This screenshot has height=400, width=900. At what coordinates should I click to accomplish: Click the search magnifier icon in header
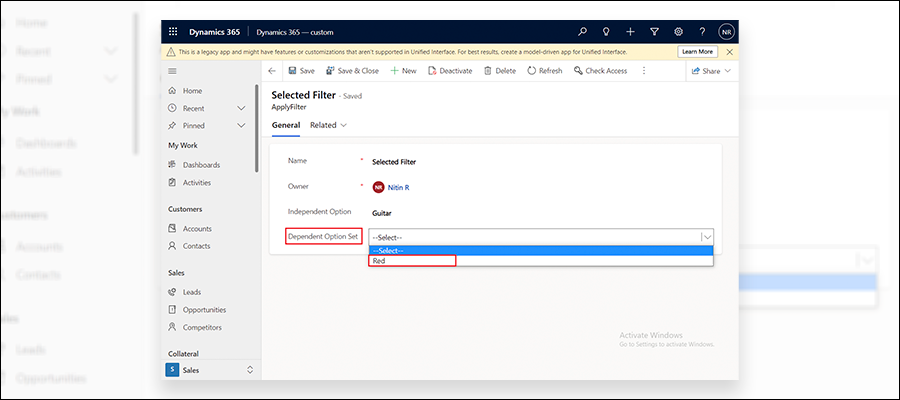582,32
